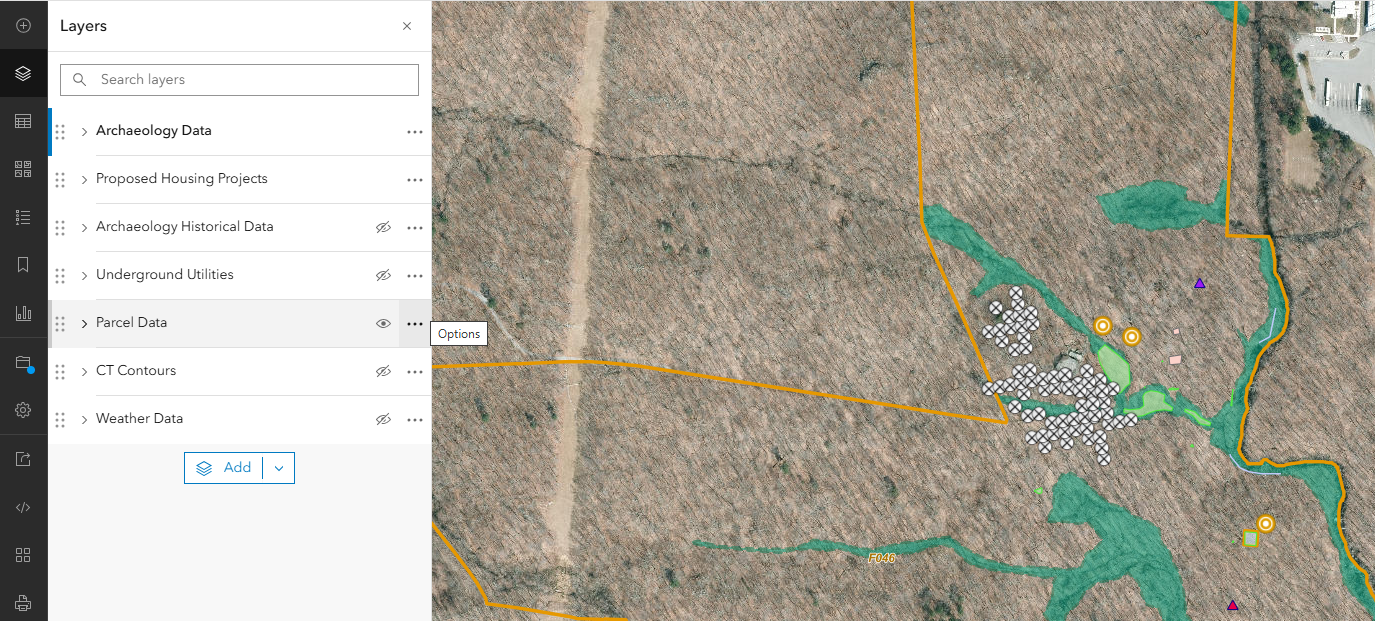Viewport: 1375px width, 621px height.
Task: Open the Add layer dropdown arrow
Action: (x=278, y=467)
